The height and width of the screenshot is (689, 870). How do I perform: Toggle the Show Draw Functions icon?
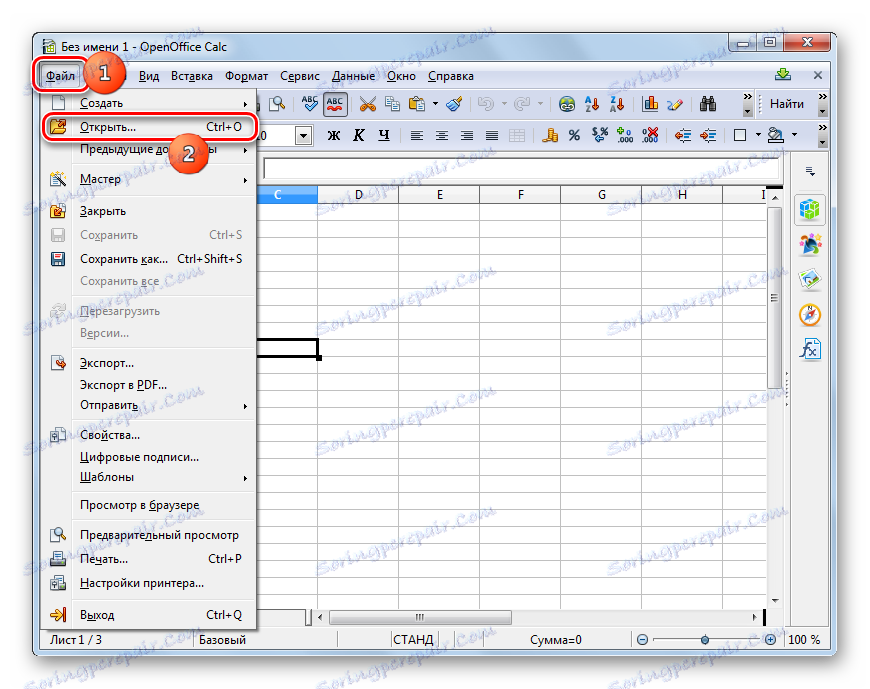tap(675, 104)
